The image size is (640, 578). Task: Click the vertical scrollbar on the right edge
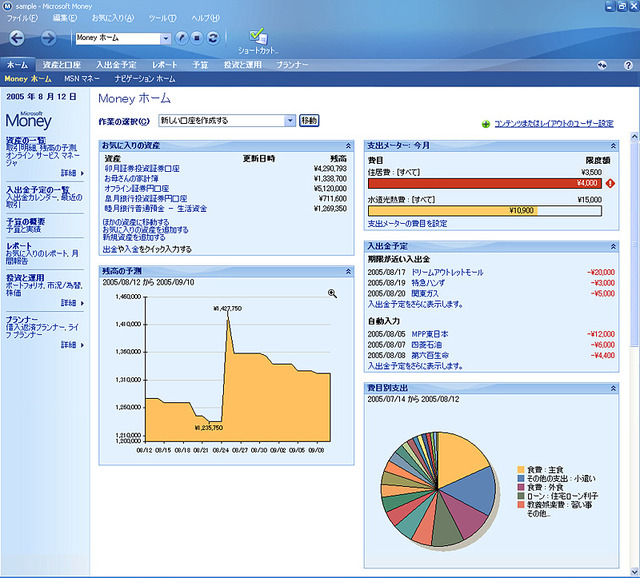(634, 353)
